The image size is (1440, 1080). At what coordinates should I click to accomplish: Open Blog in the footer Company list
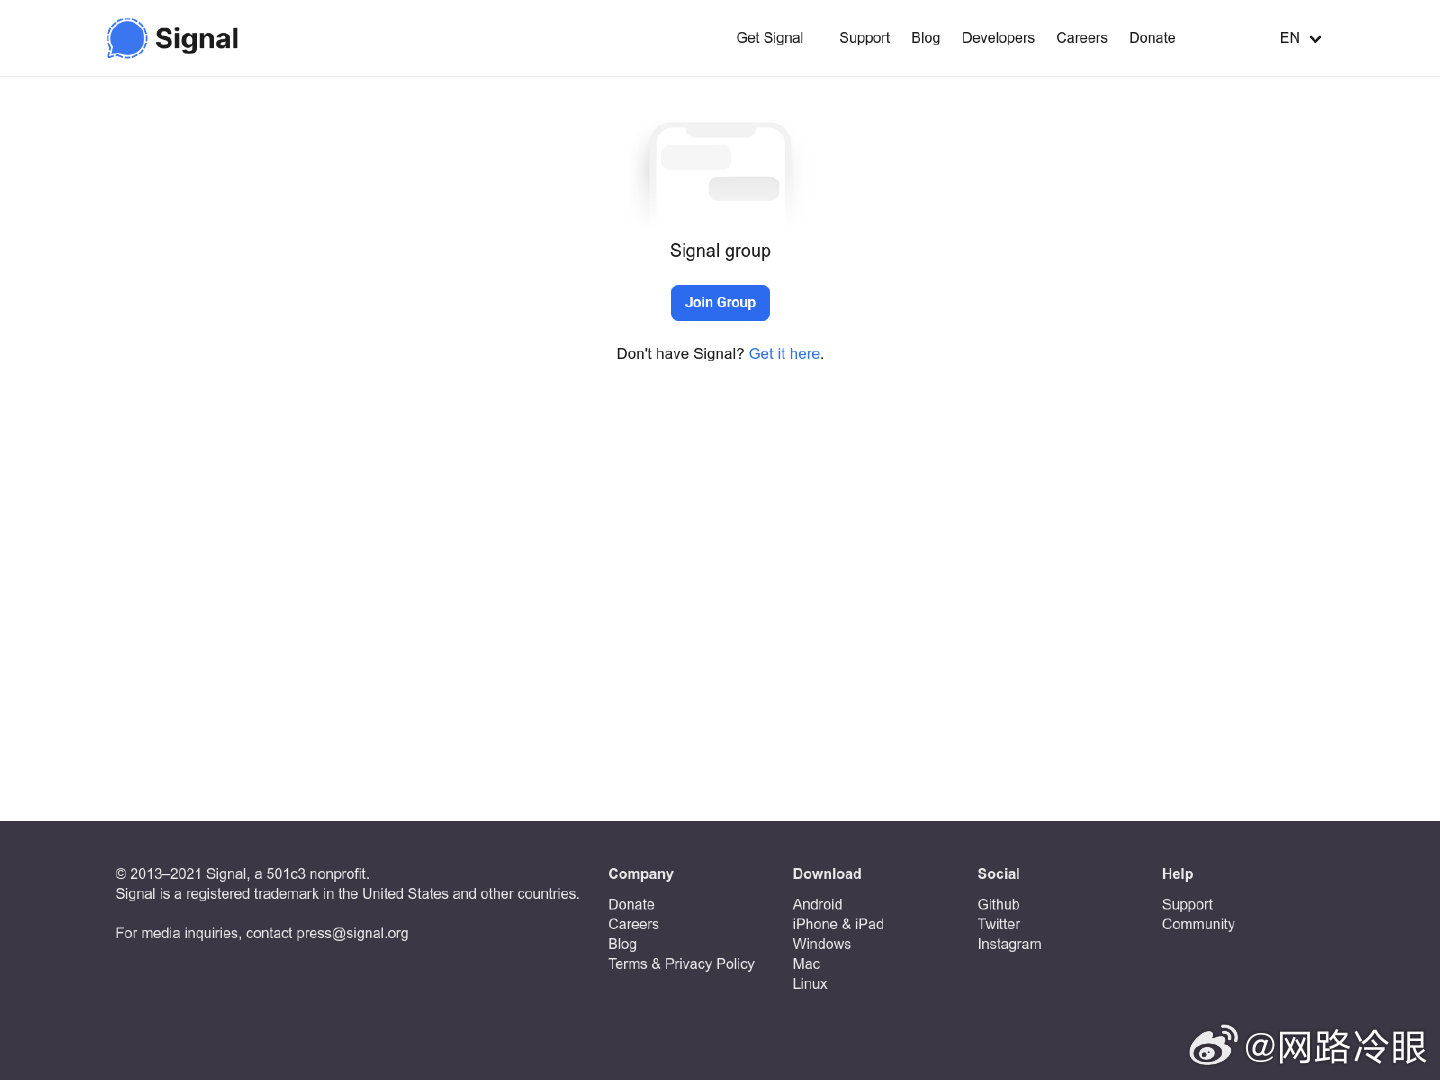pos(622,944)
